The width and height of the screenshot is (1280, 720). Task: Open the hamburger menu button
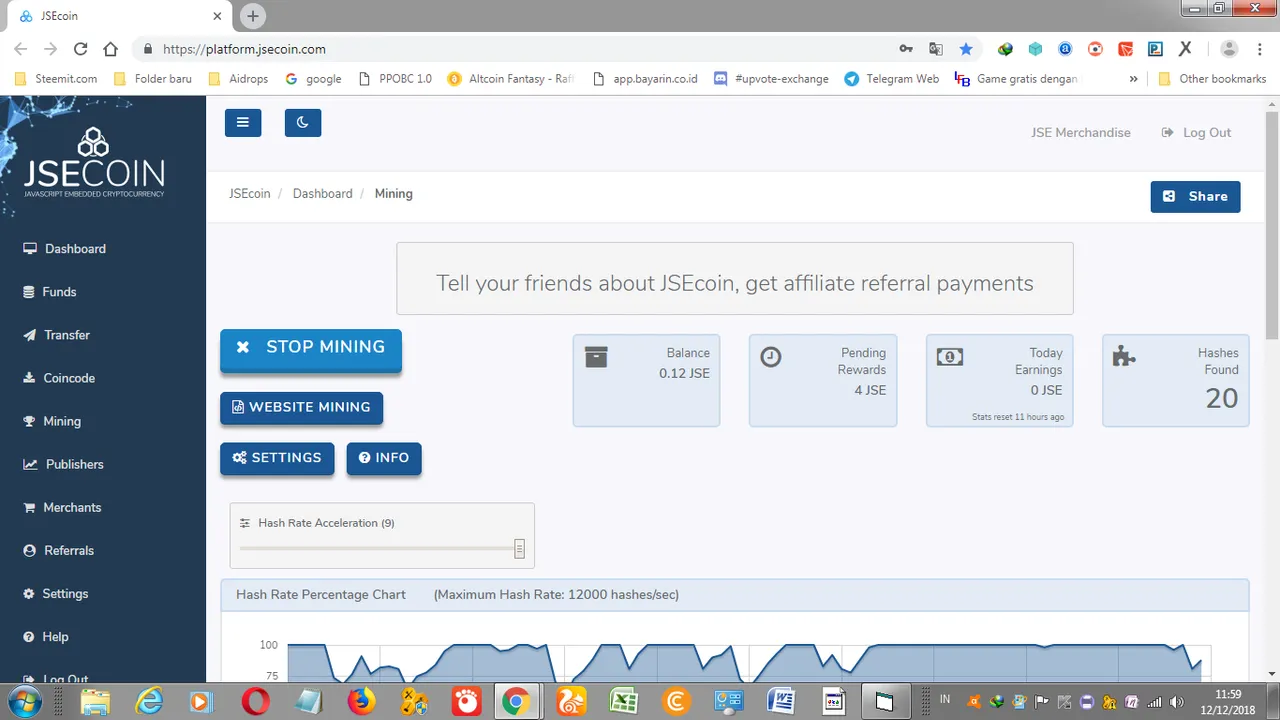pos(243,123)
